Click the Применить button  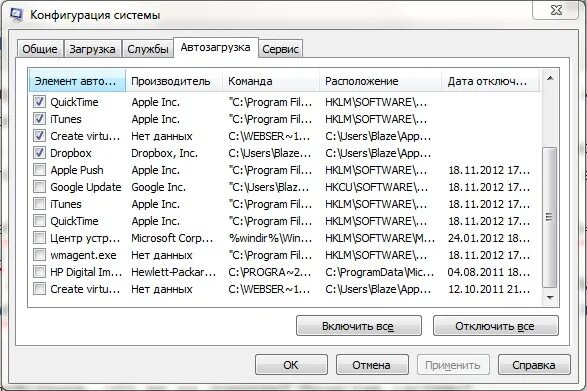pyautogui.click(x=453, y=365)
